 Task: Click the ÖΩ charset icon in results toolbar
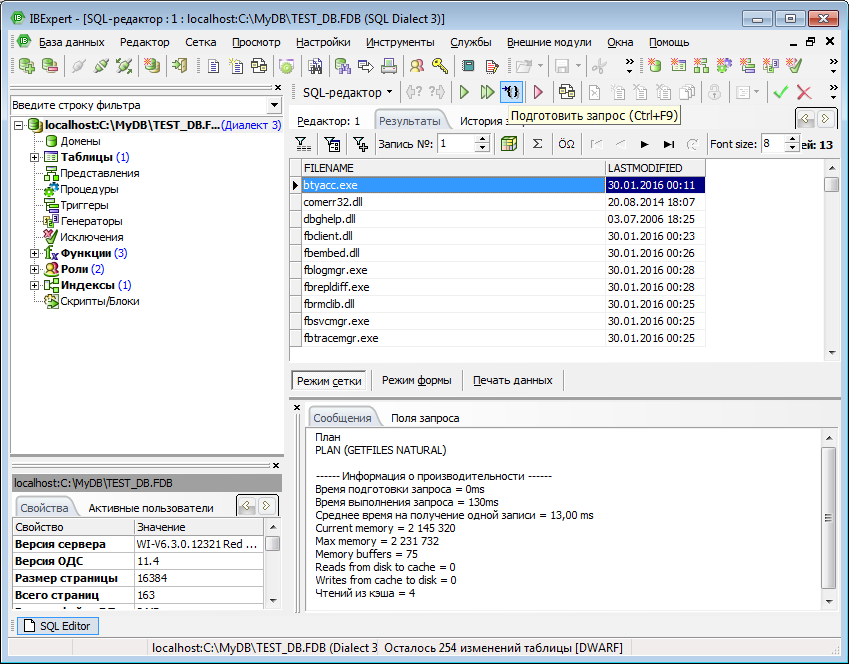566,144
